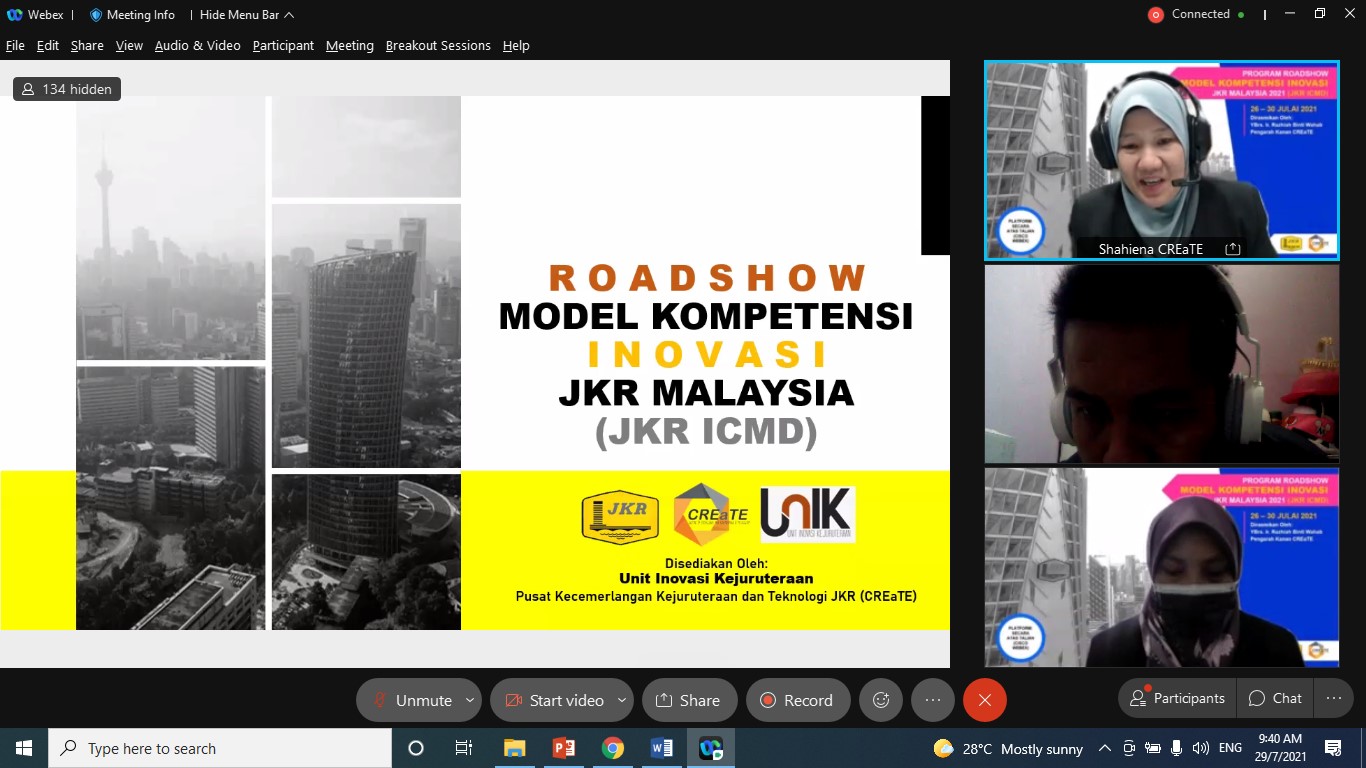The height and width of the screenshot is (768, 1366).
Task: Open weather widget showing 28°C Mostly sunny
Action: pyautogui.click(x=1008, y=748)
